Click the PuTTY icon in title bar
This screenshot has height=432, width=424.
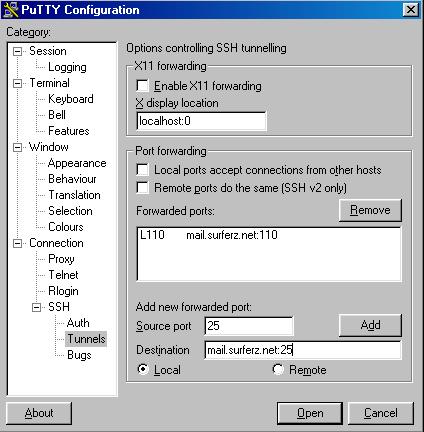pyautogui.click(x=10, y=10)
